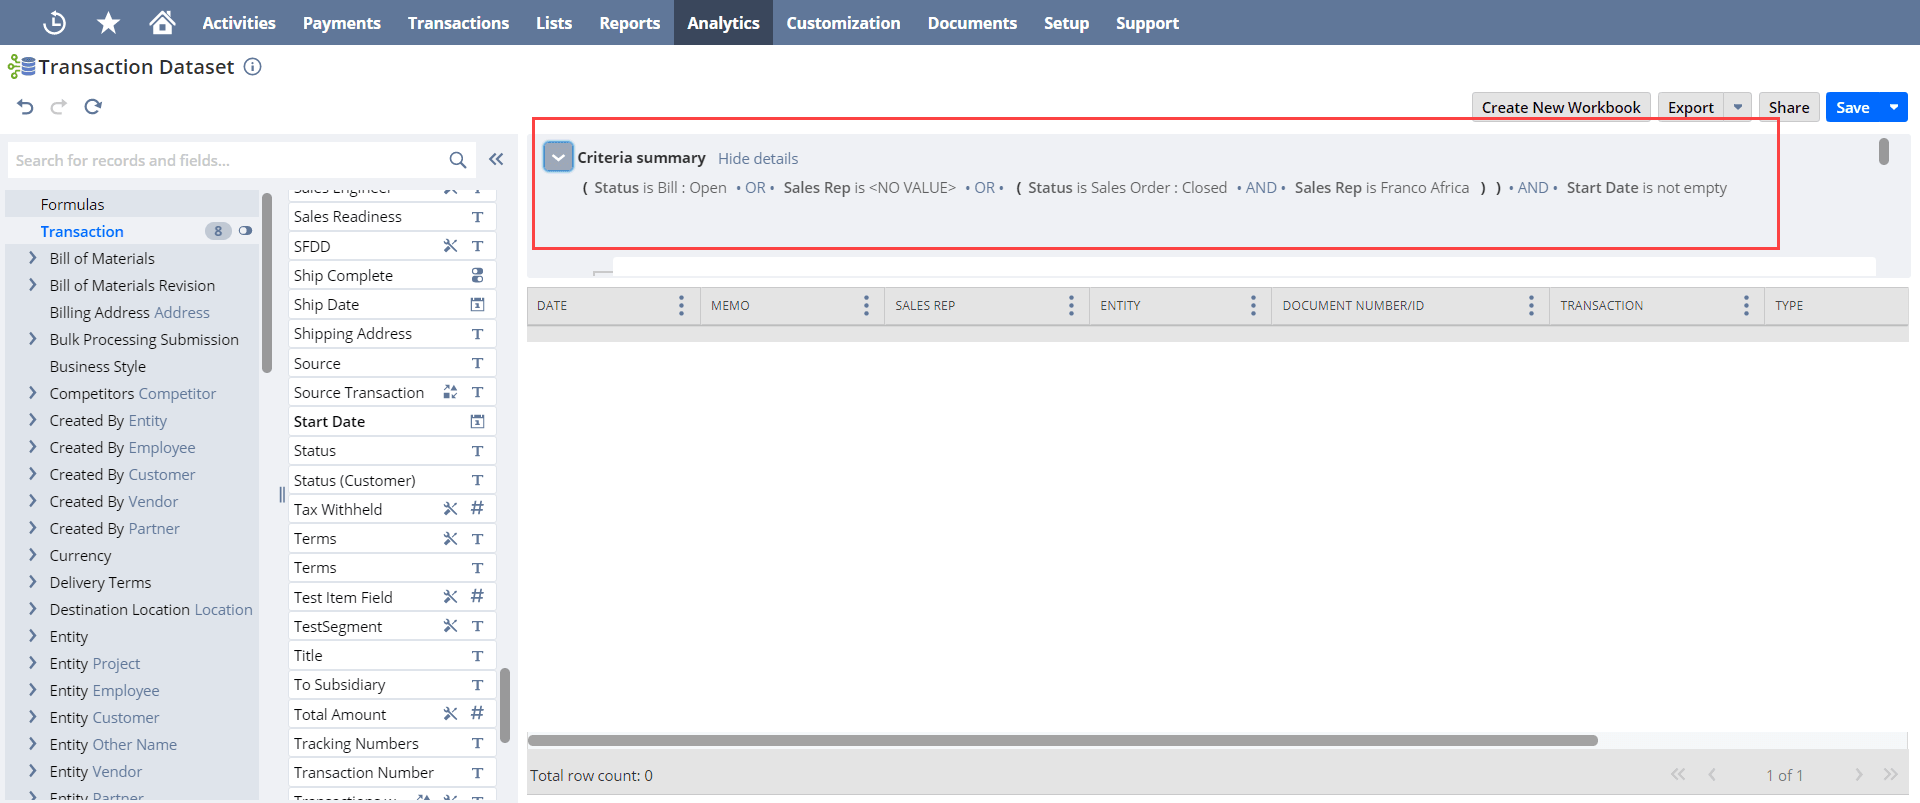This screenshot has height=803, width=1920.
Task: Click the horizontal scrollbar under the table
Action: point(1062,741)
